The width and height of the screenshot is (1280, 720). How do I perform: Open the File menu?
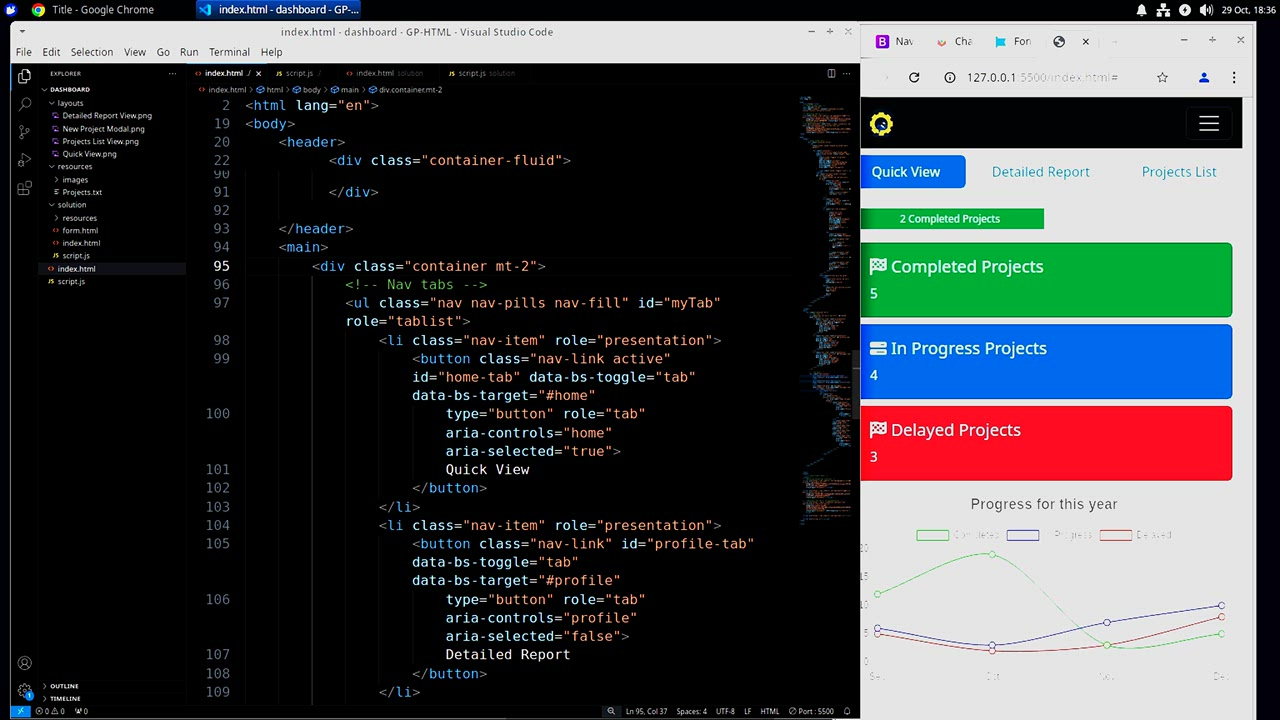tap(23, 52)
